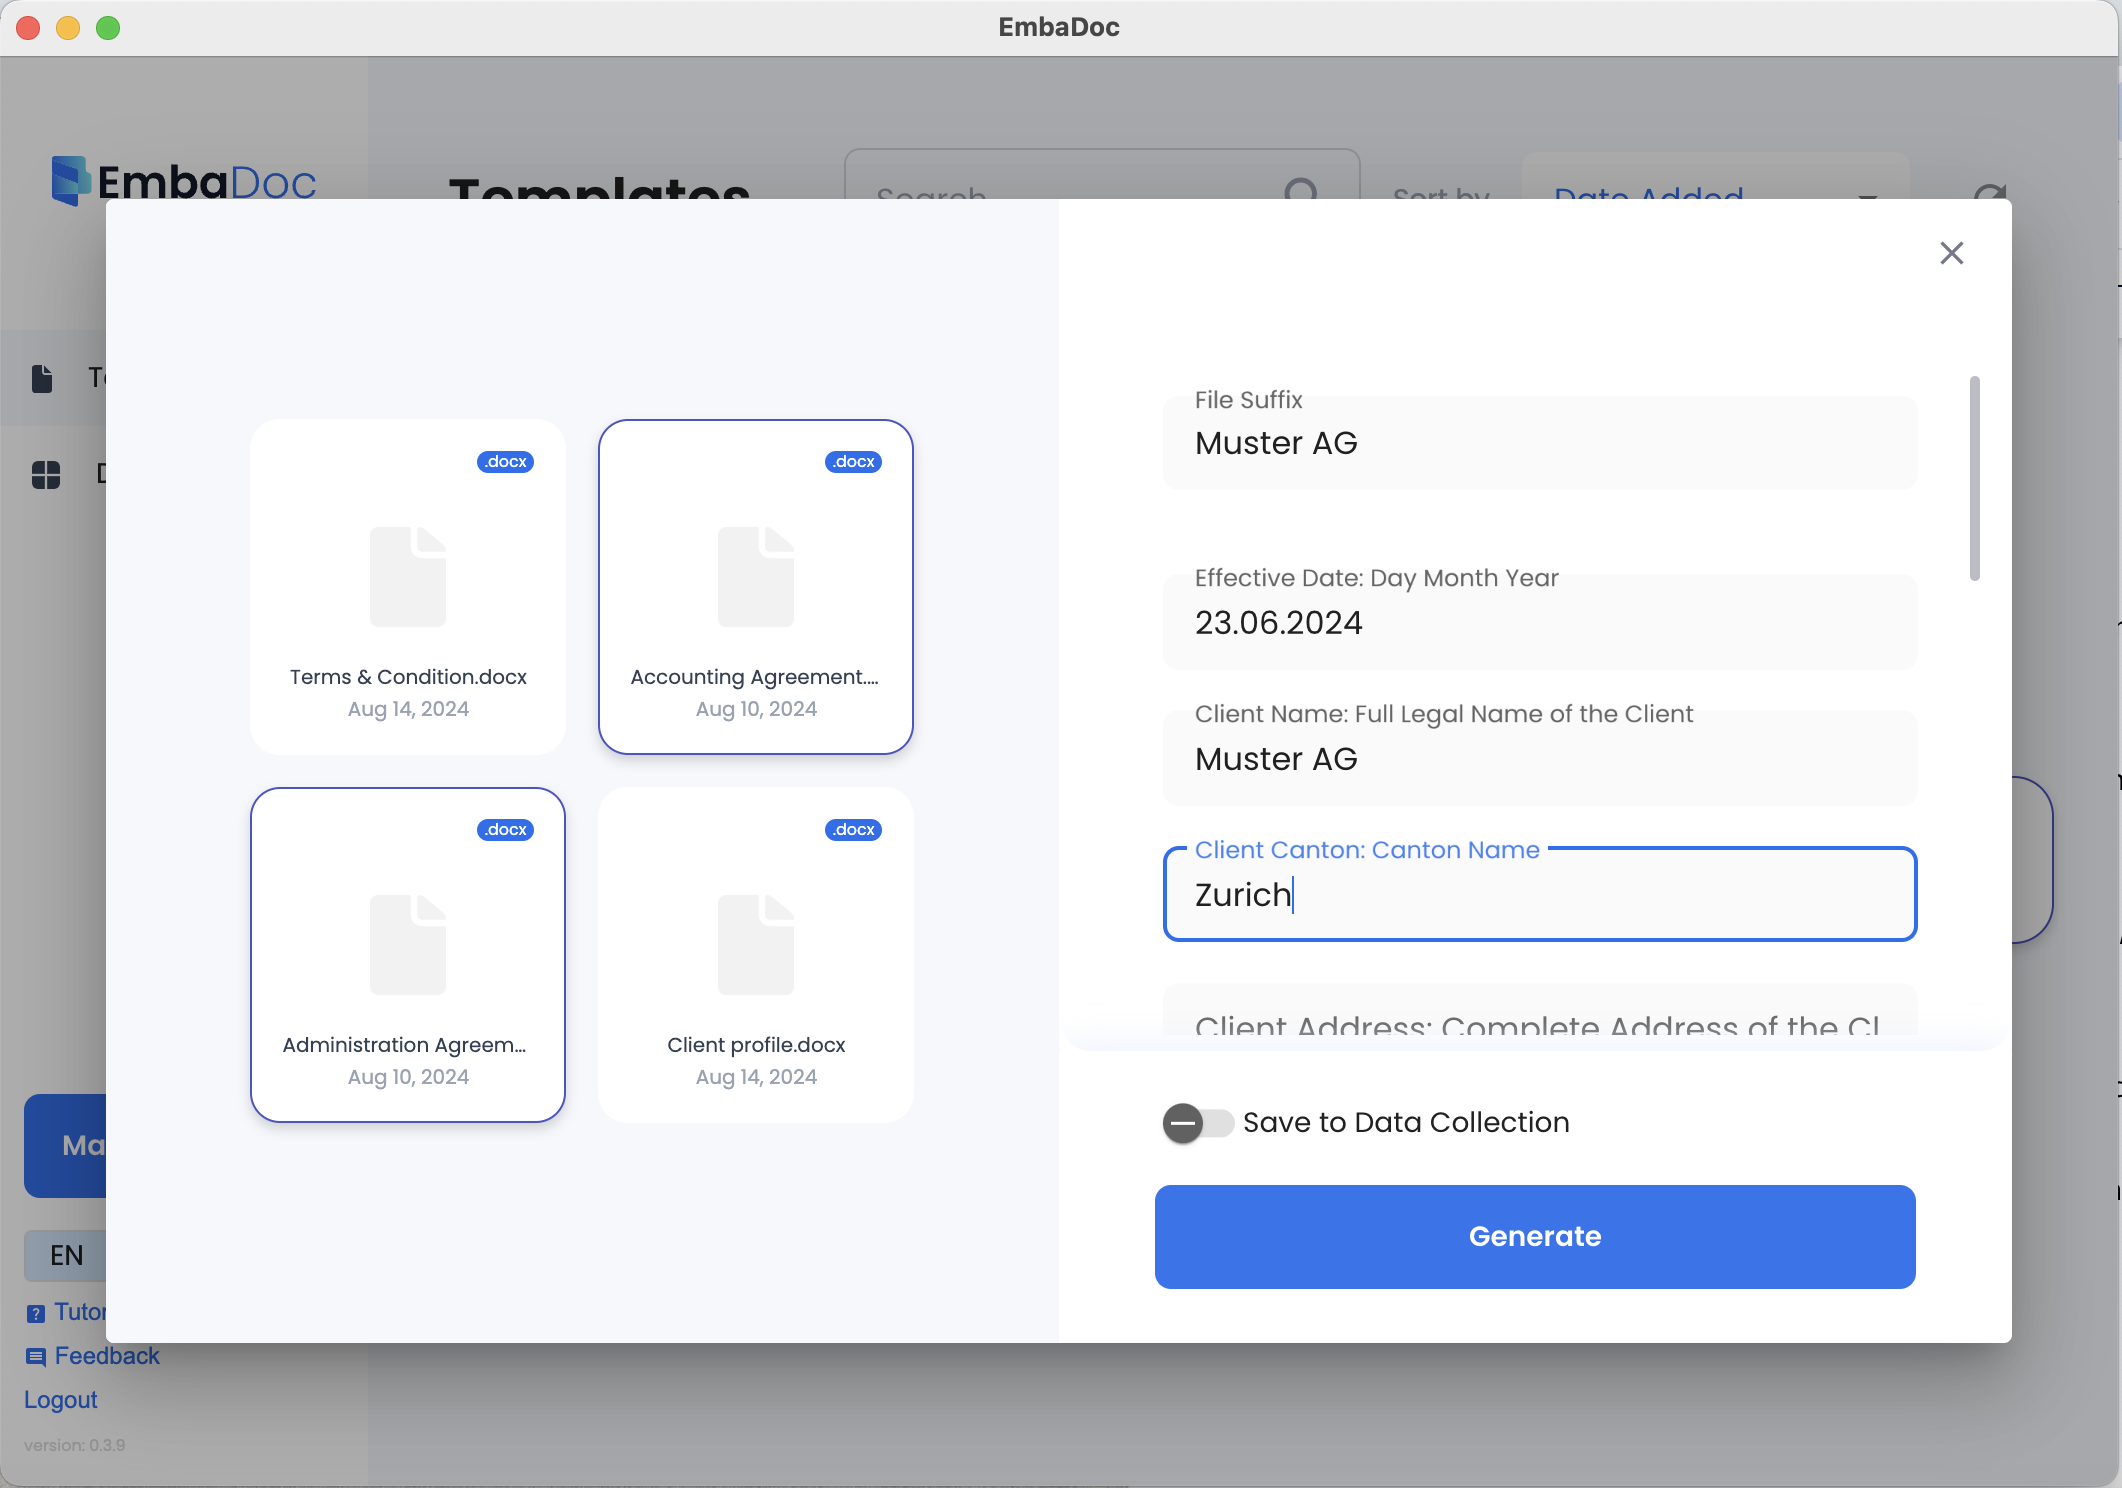Click the Logout link
Screen dimensions: 2122x1488
coord(61,1400)
